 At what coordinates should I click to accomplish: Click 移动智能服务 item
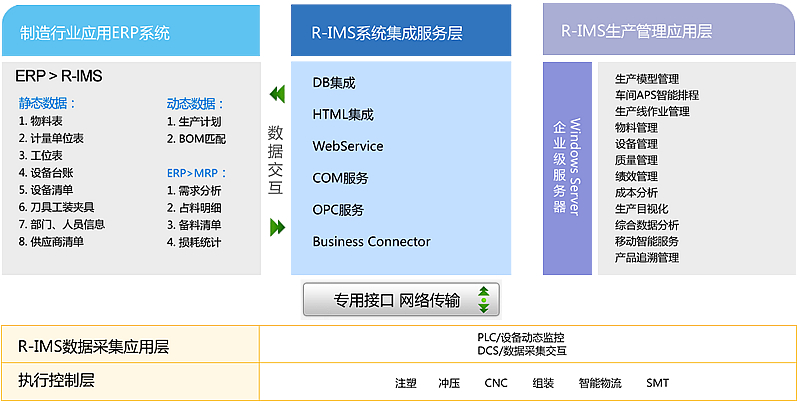pyautogui.click(x=647, y=241)
